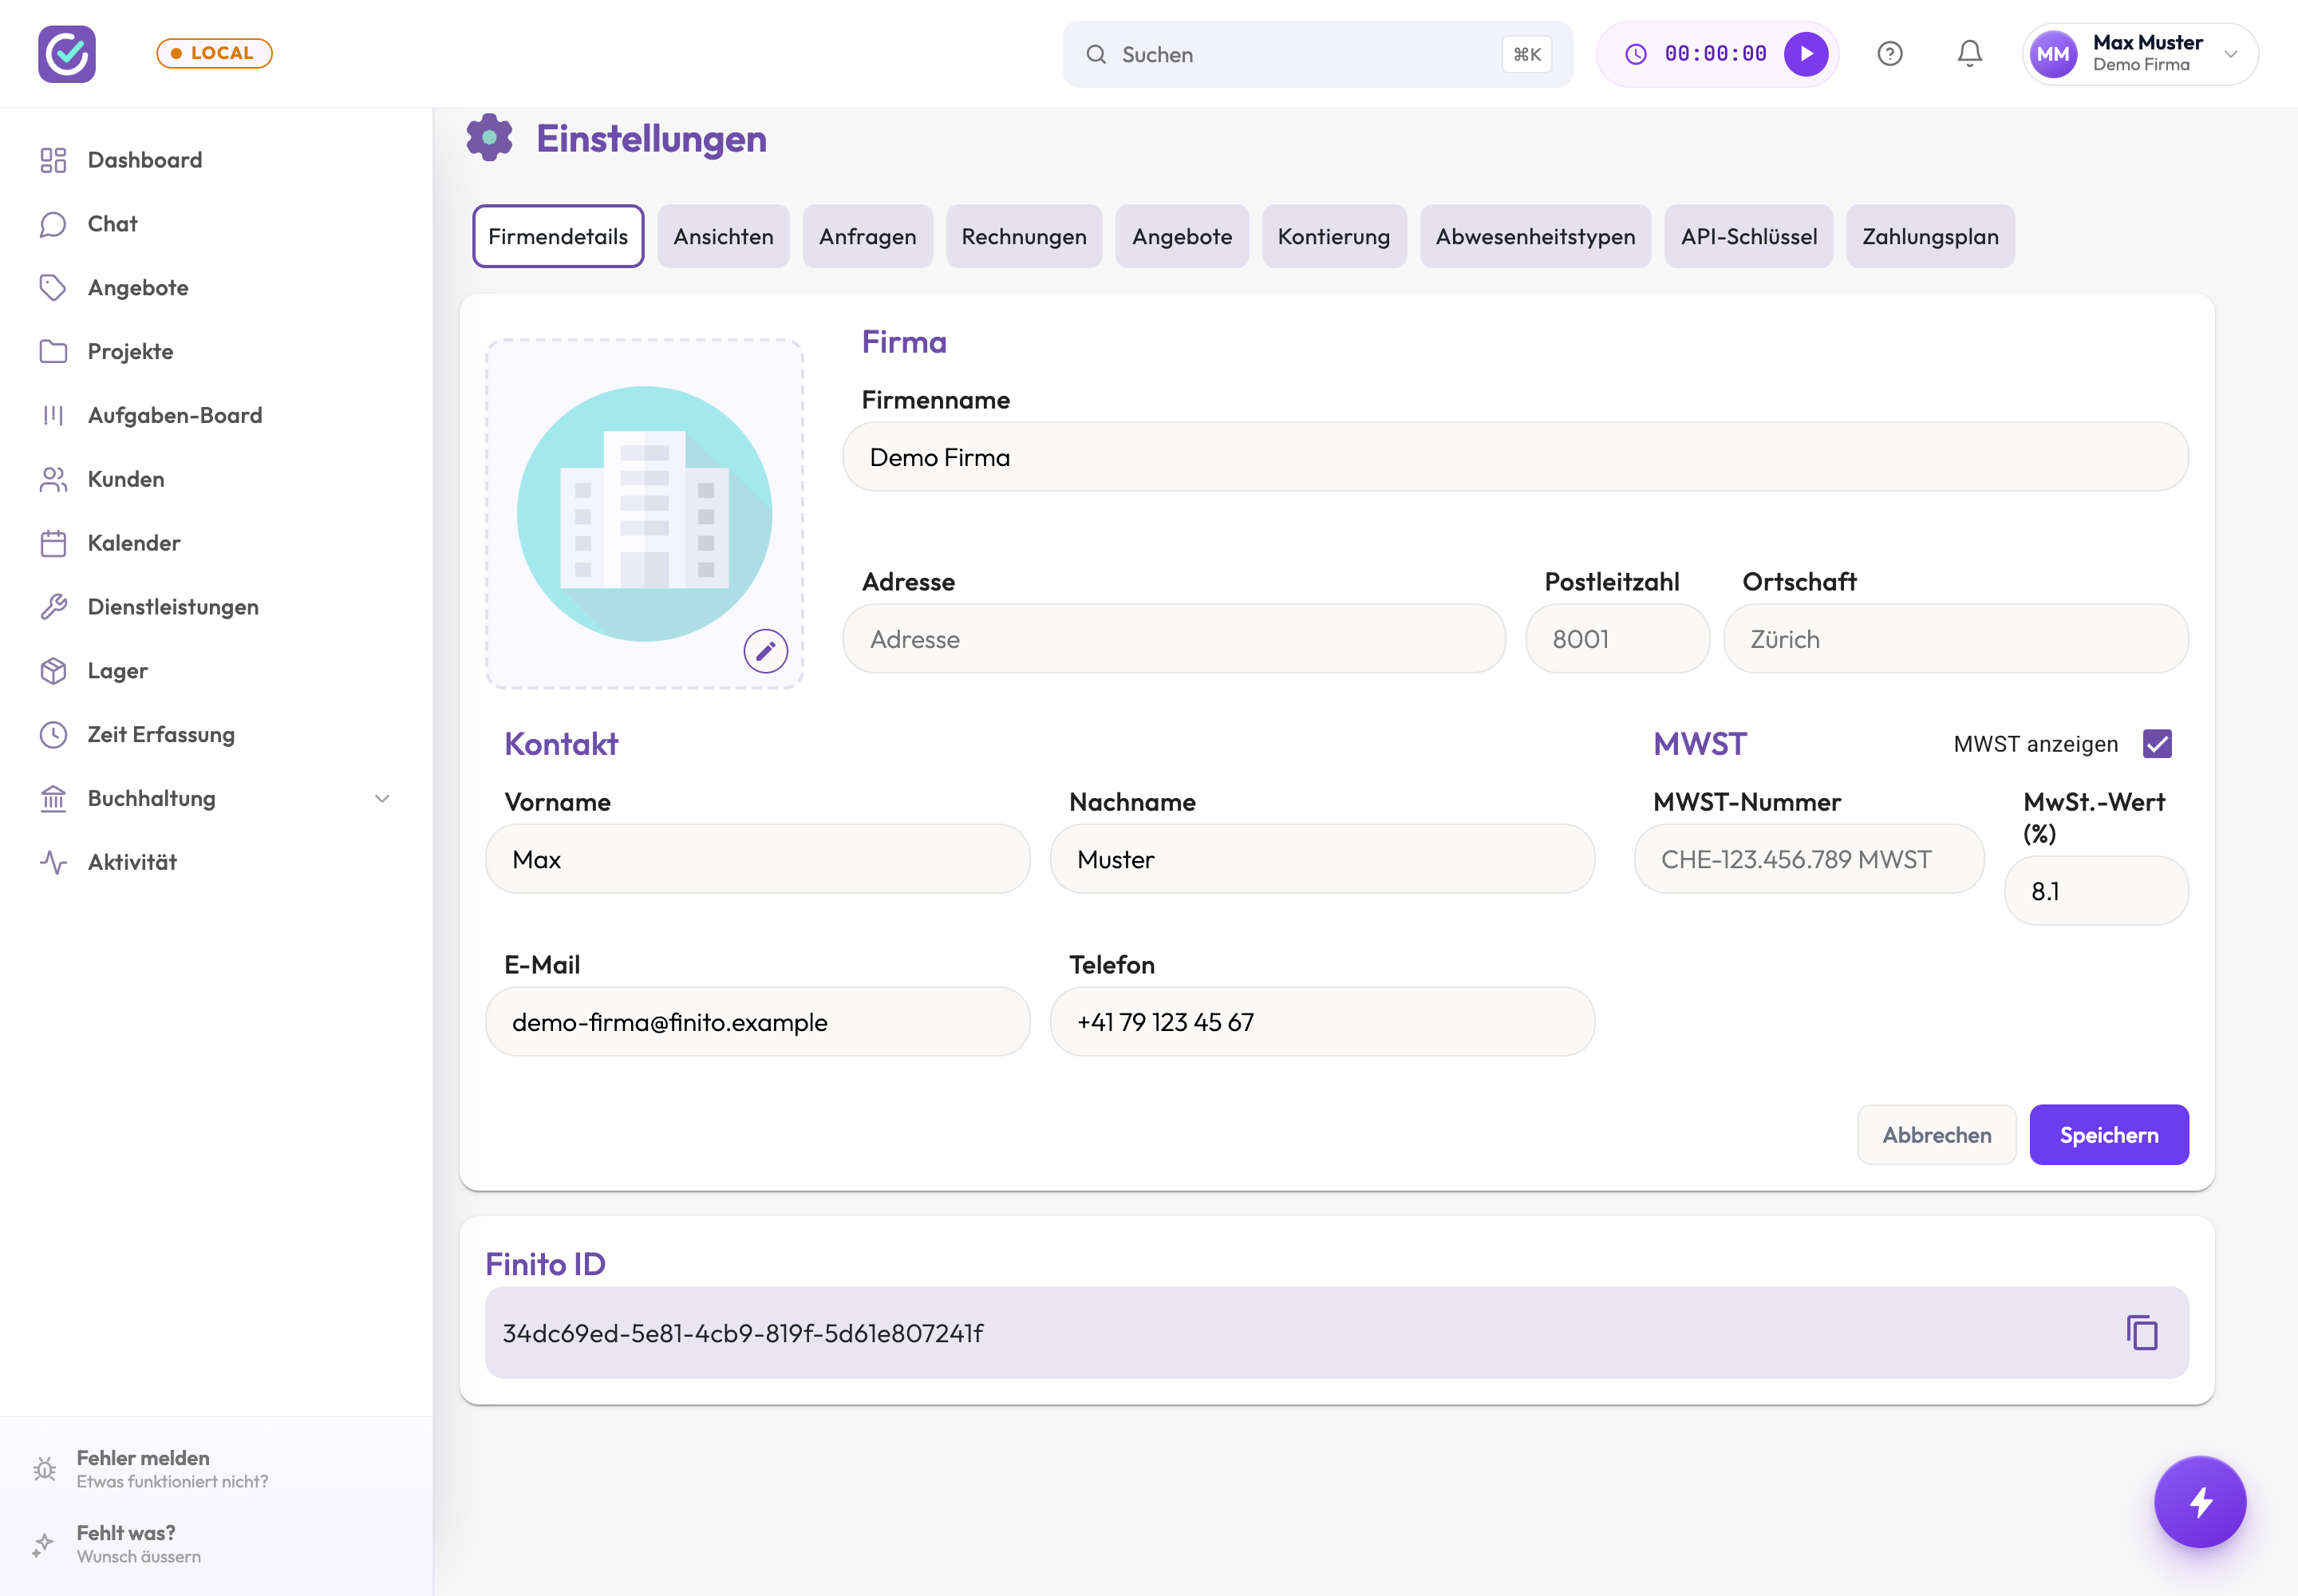
Task: Click the E-Mail field
Action: click(x=758, y=1022)
